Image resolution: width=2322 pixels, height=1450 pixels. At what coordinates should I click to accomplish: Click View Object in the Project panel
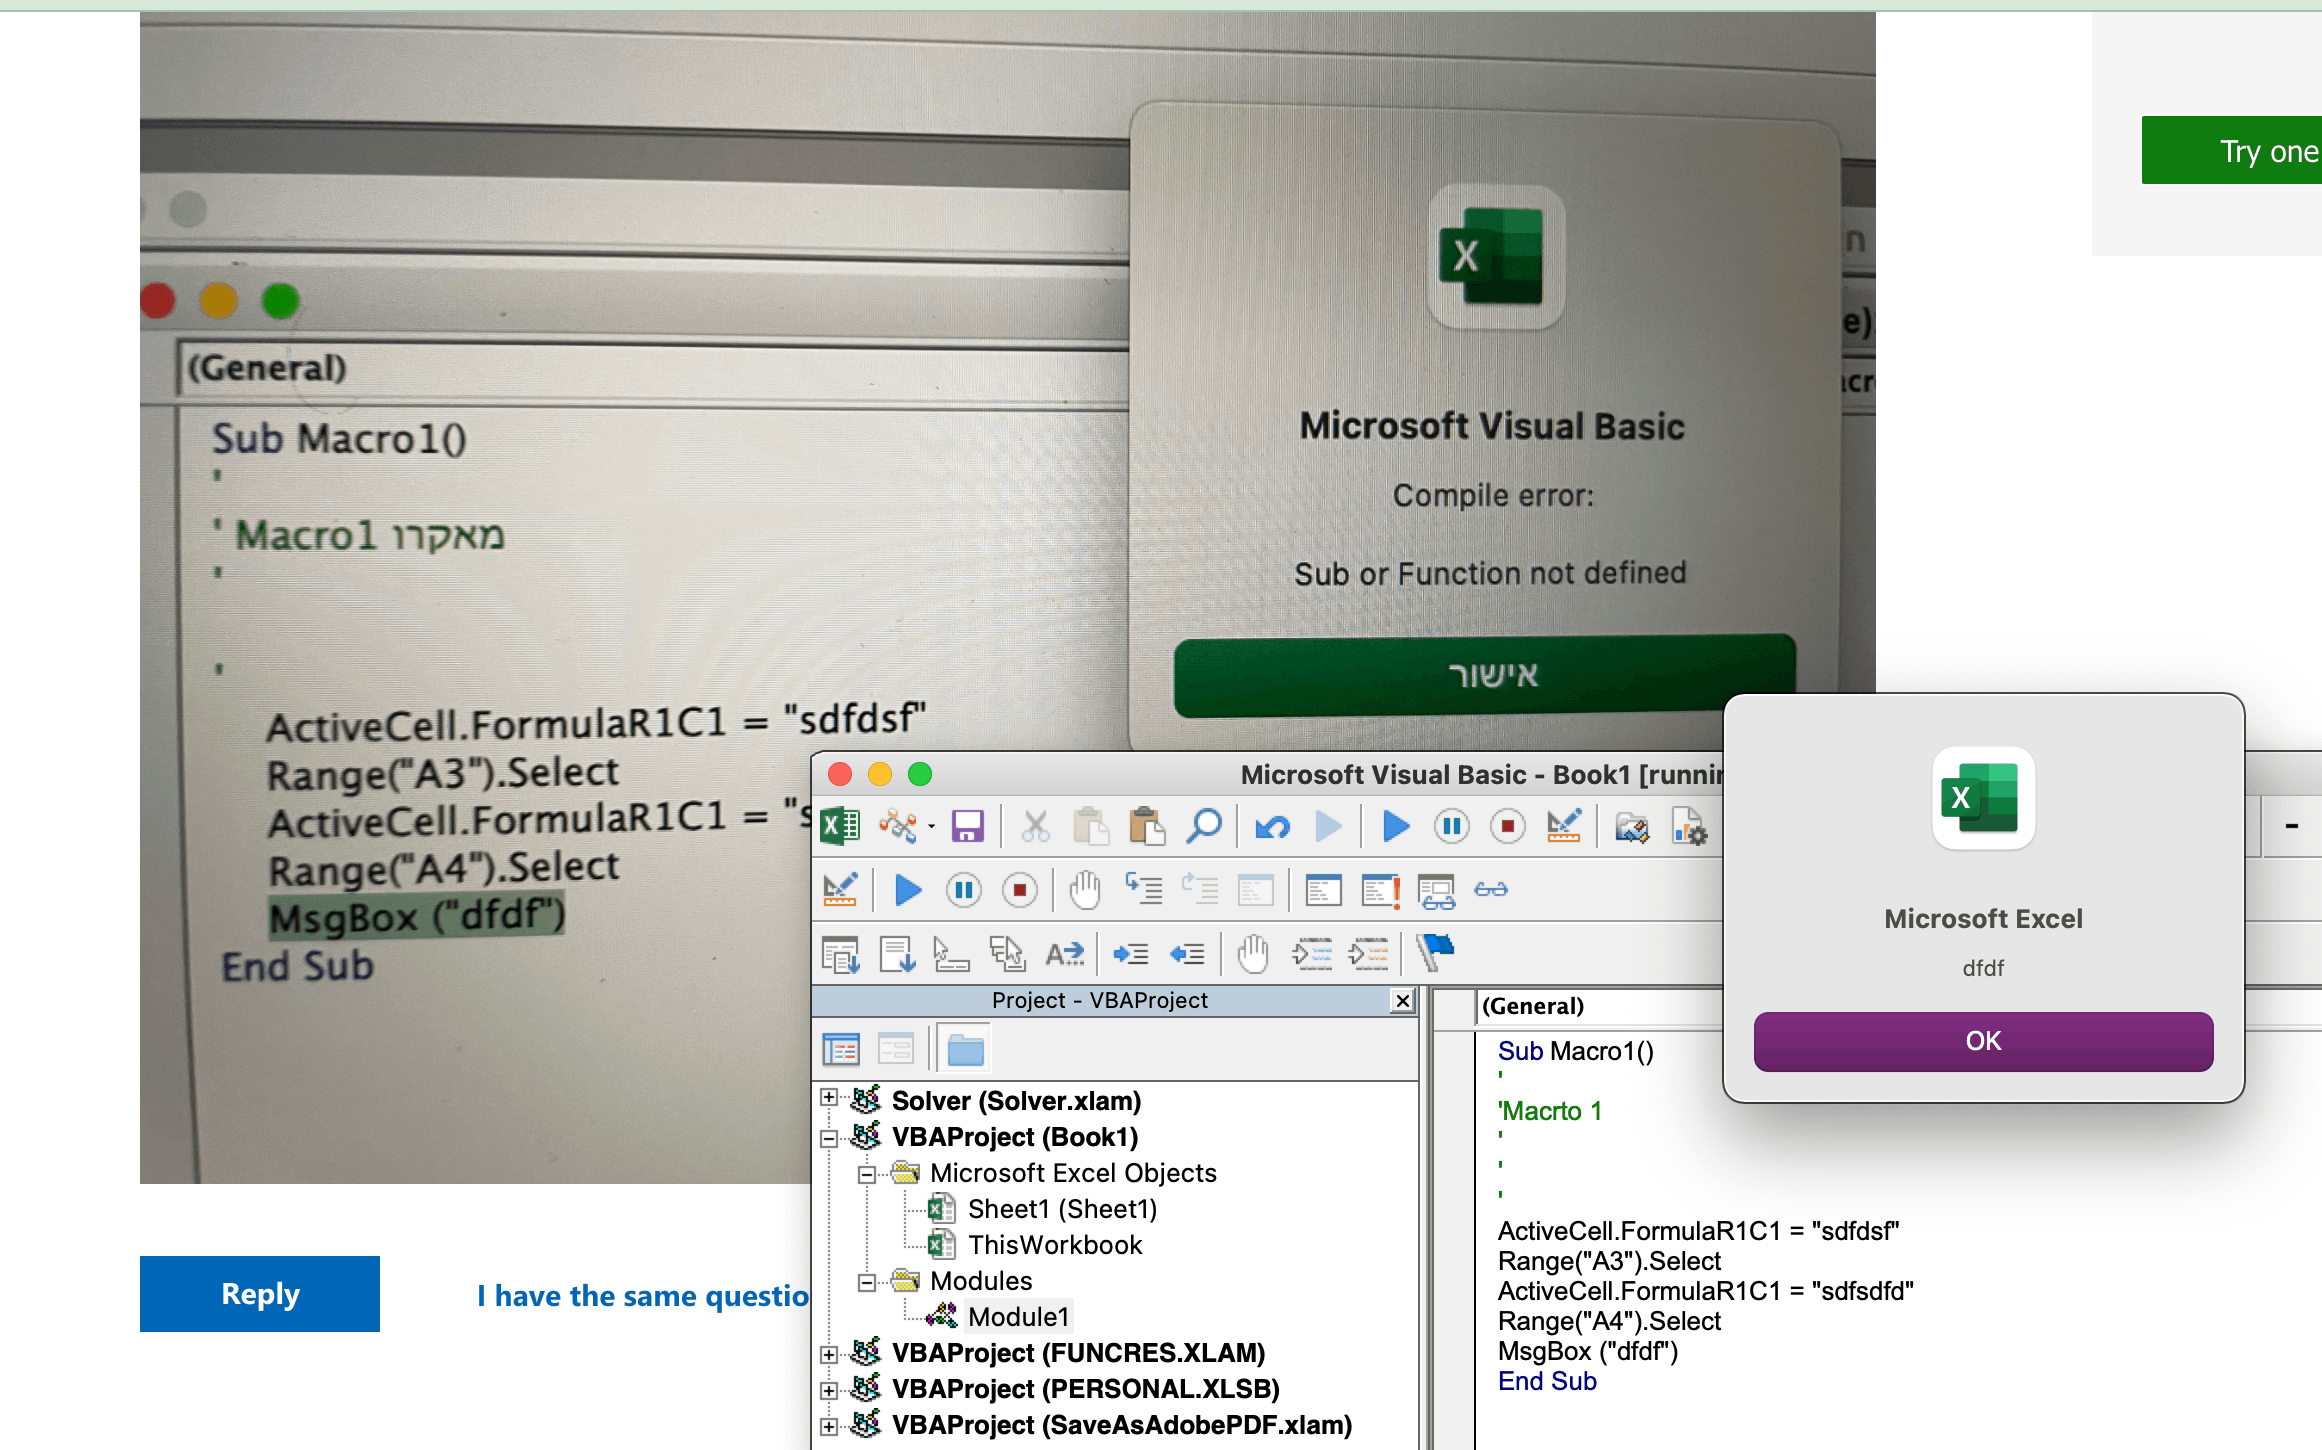point(895,1049)
